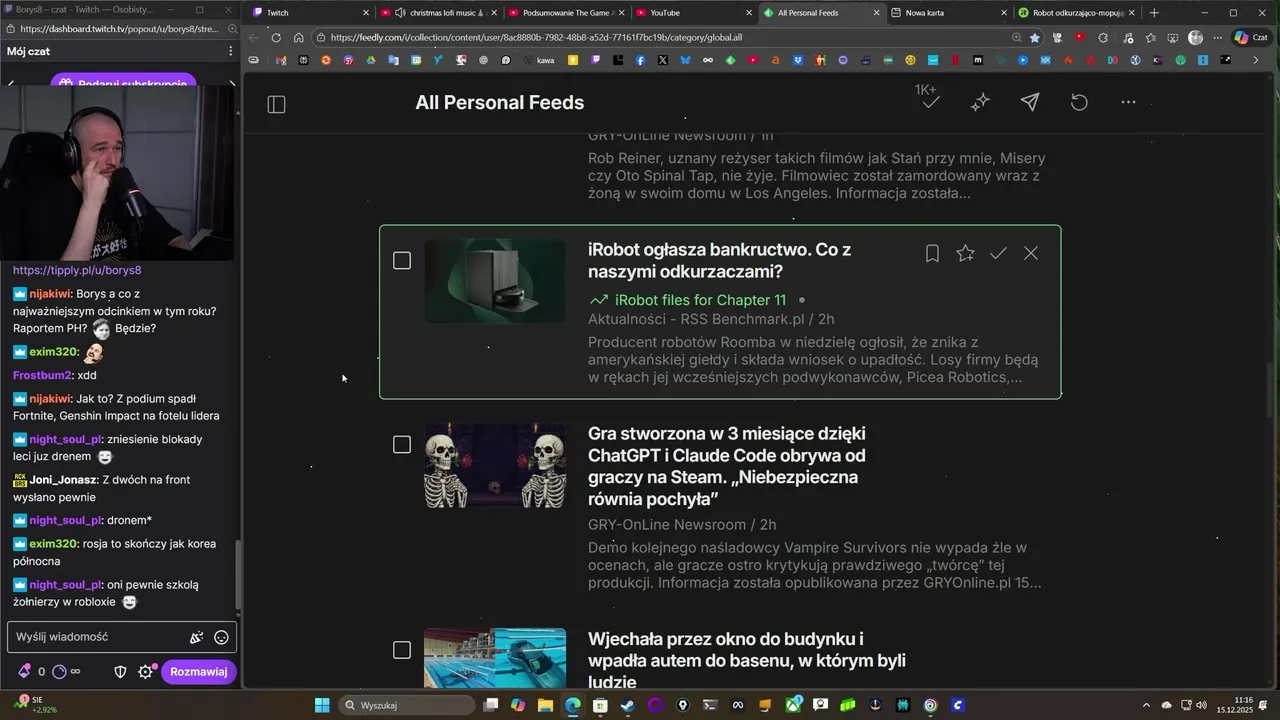Open File Explorer from the taskbar

coord(545,705)
